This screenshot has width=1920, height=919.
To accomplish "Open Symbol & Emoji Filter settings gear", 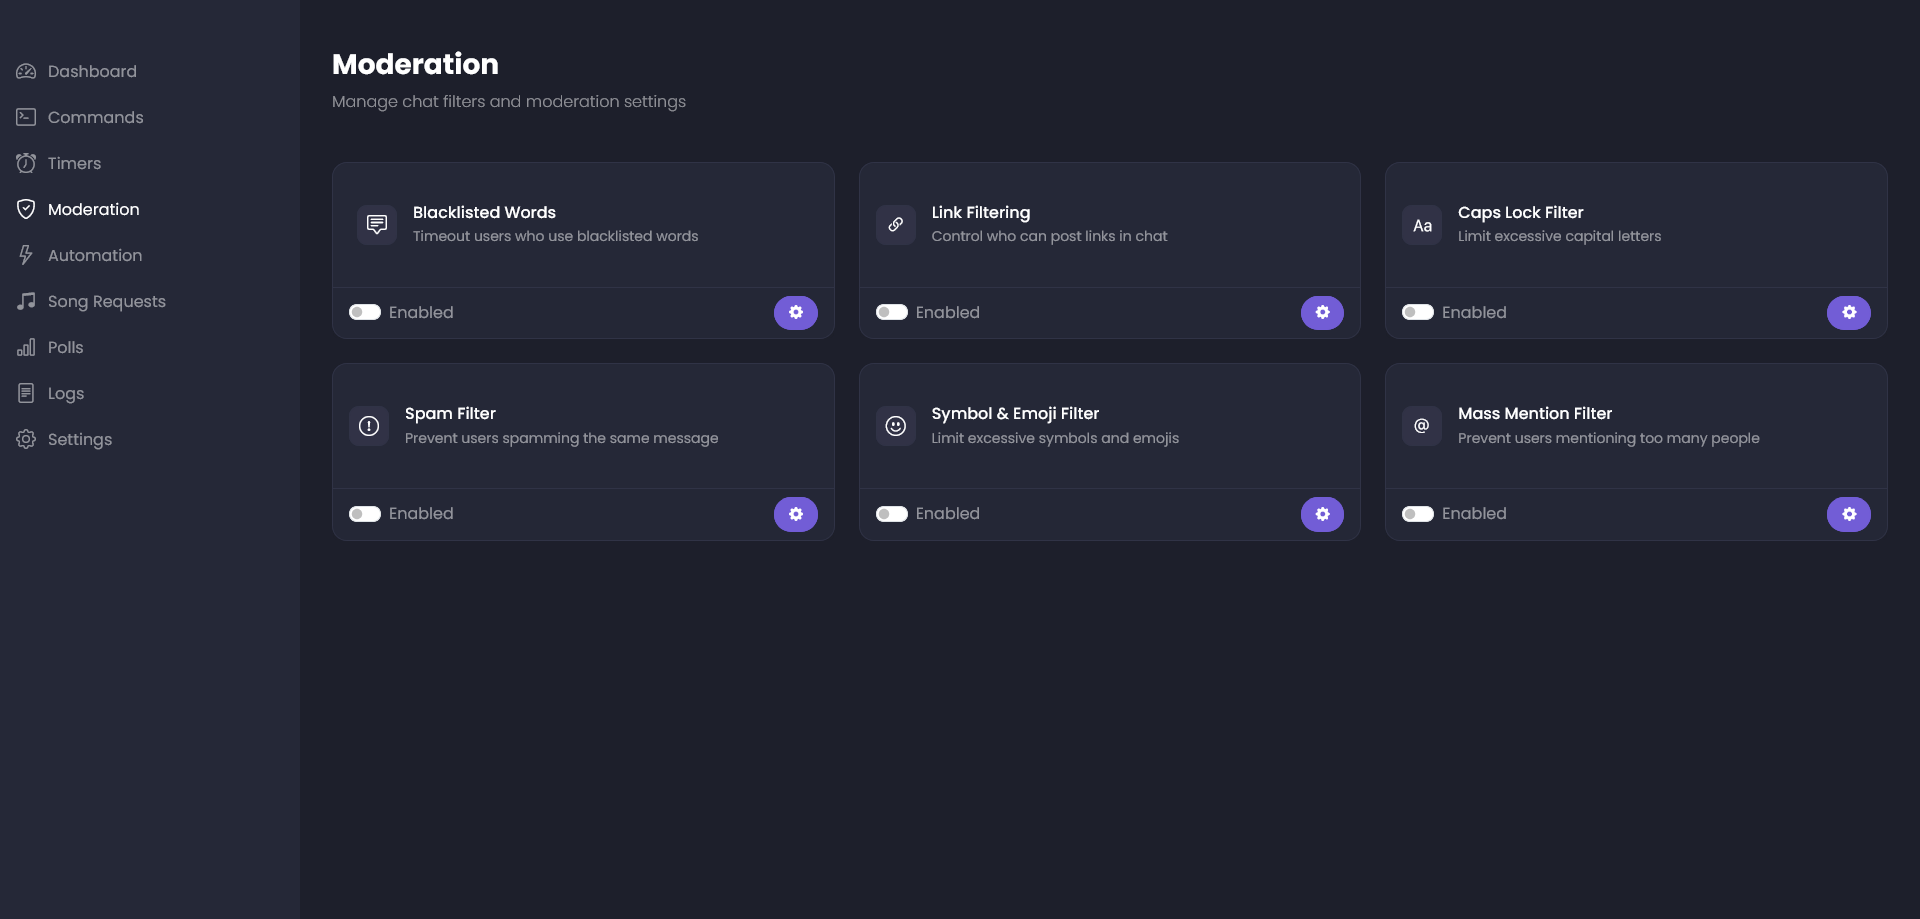I will point(1322,514).
